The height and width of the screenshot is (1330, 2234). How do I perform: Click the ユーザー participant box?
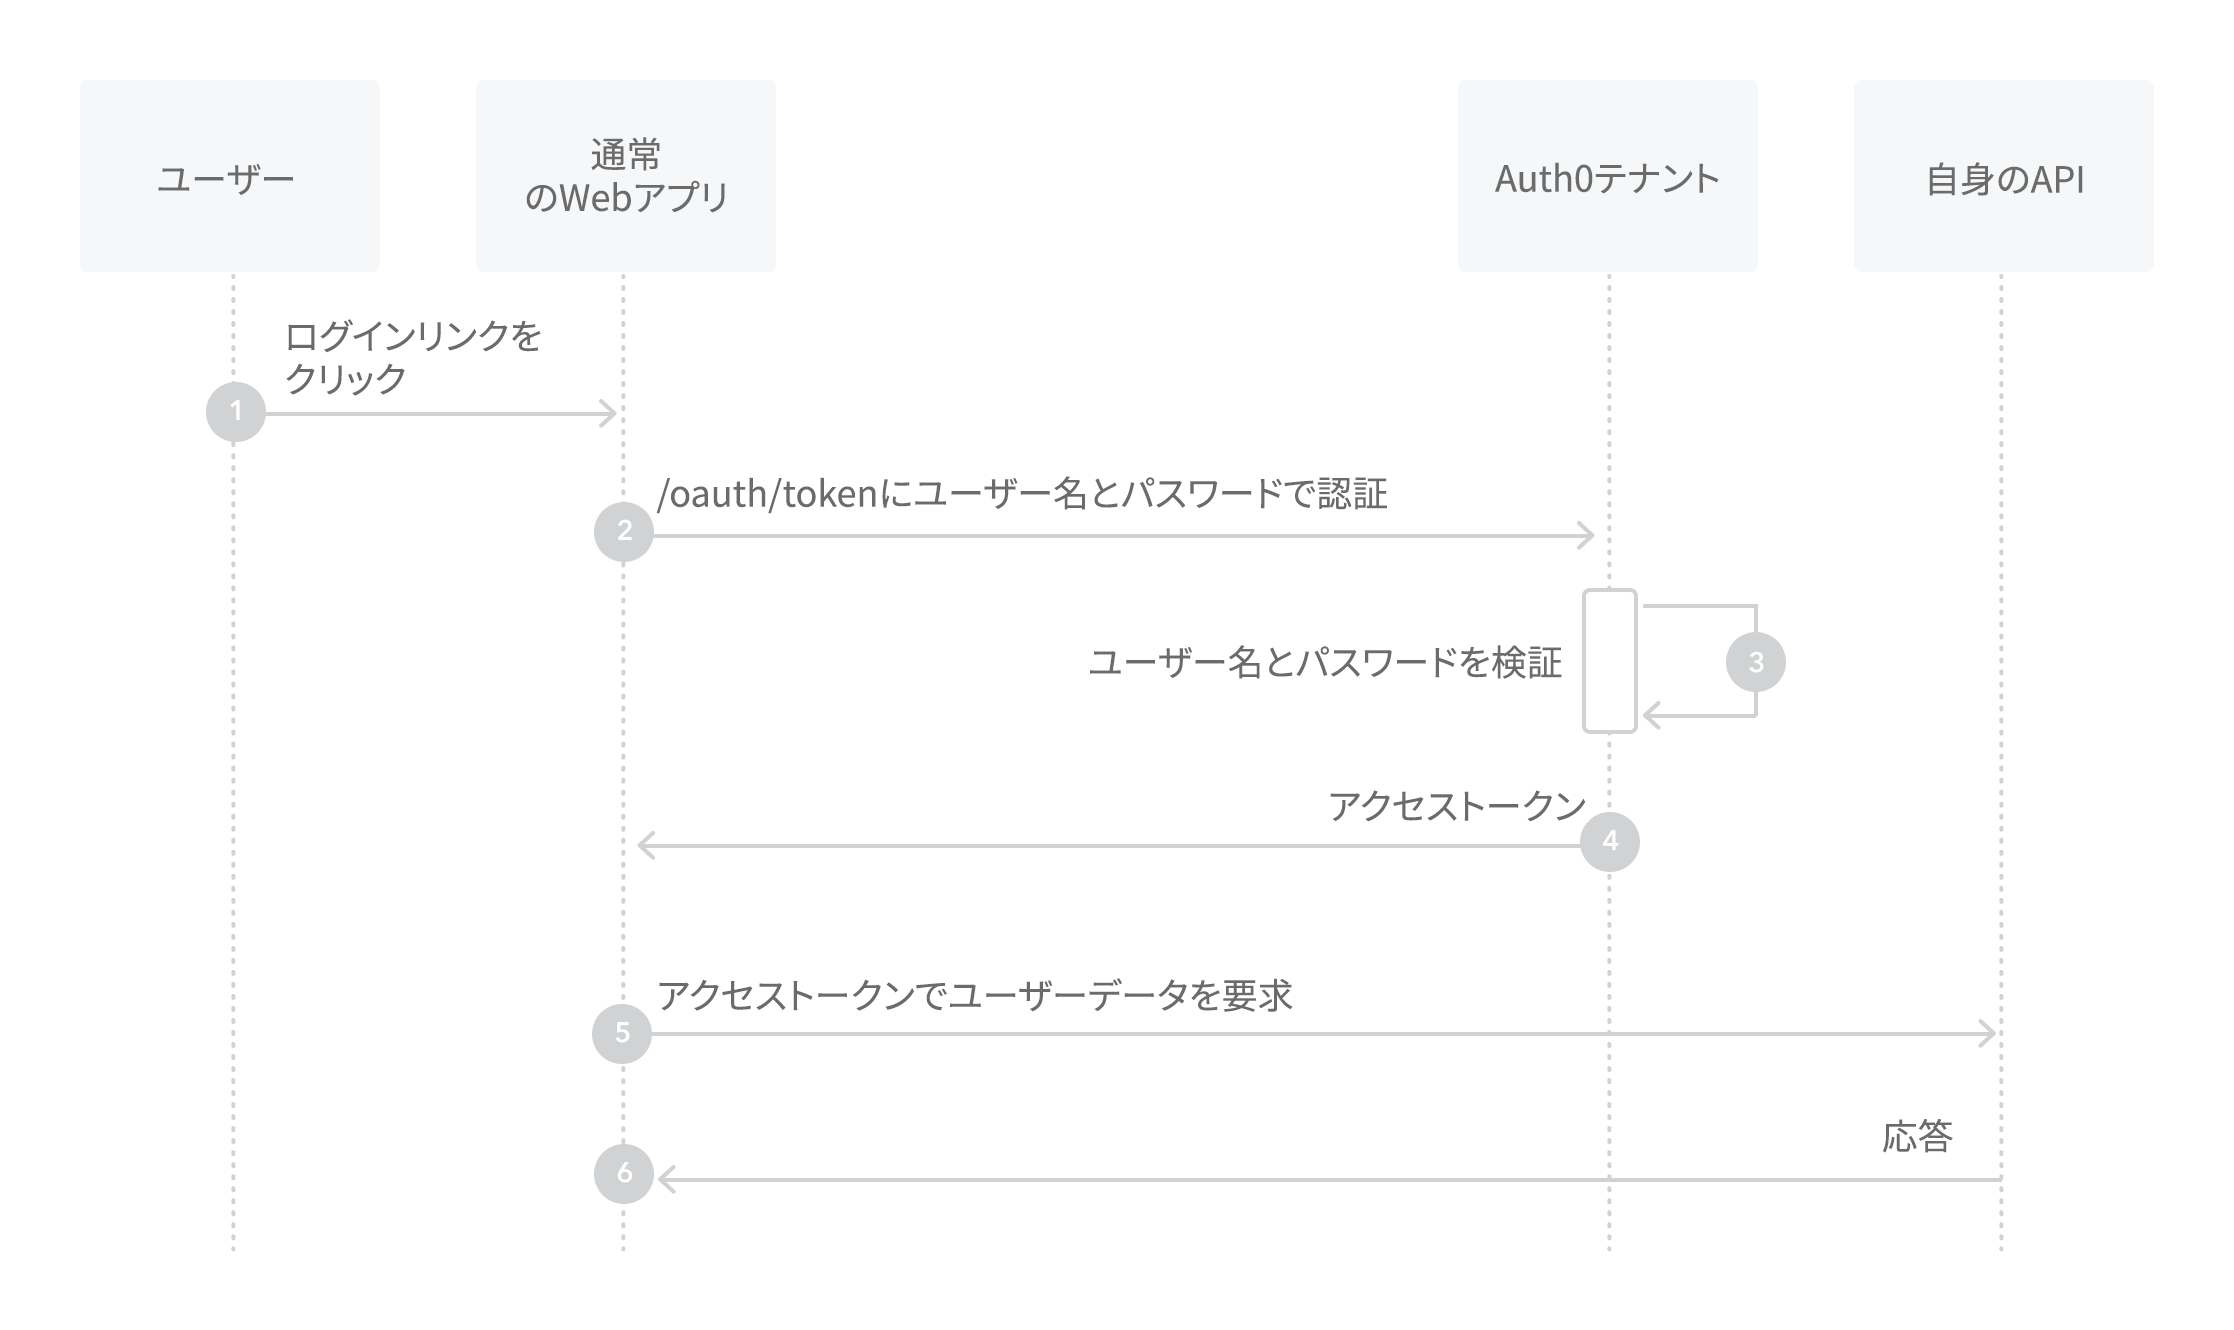point(230,176)
